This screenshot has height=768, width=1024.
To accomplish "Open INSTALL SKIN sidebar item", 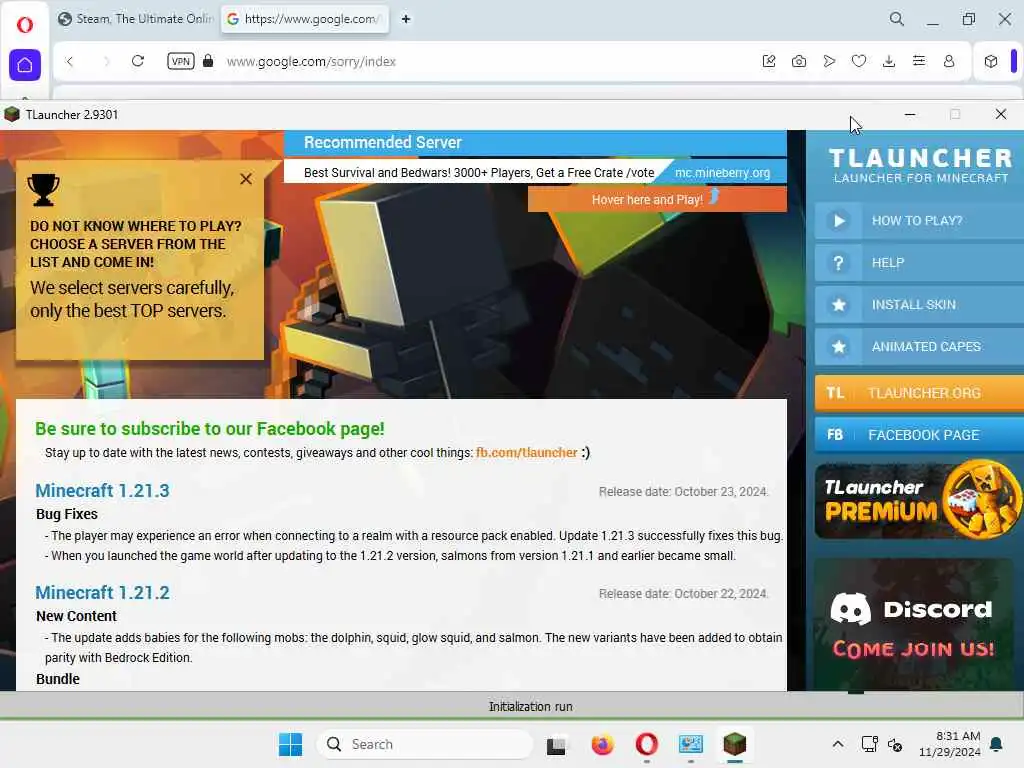I will pyautogui.click(x=919, y=304).
